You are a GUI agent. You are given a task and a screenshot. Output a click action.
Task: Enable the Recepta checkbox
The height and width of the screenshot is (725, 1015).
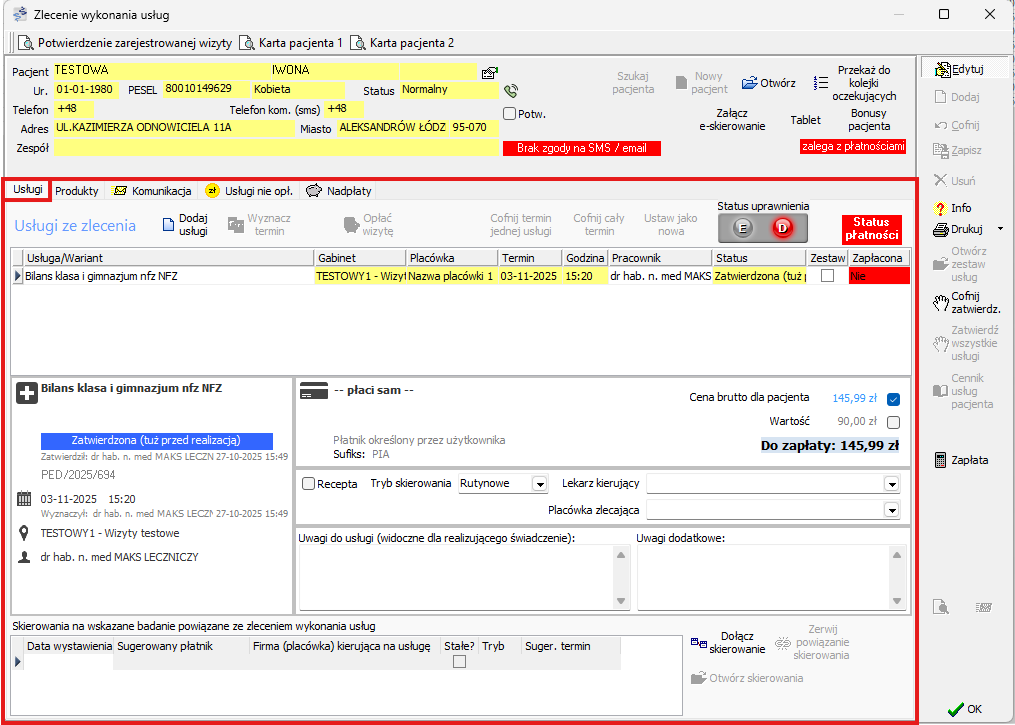click(x=308, y=484)
